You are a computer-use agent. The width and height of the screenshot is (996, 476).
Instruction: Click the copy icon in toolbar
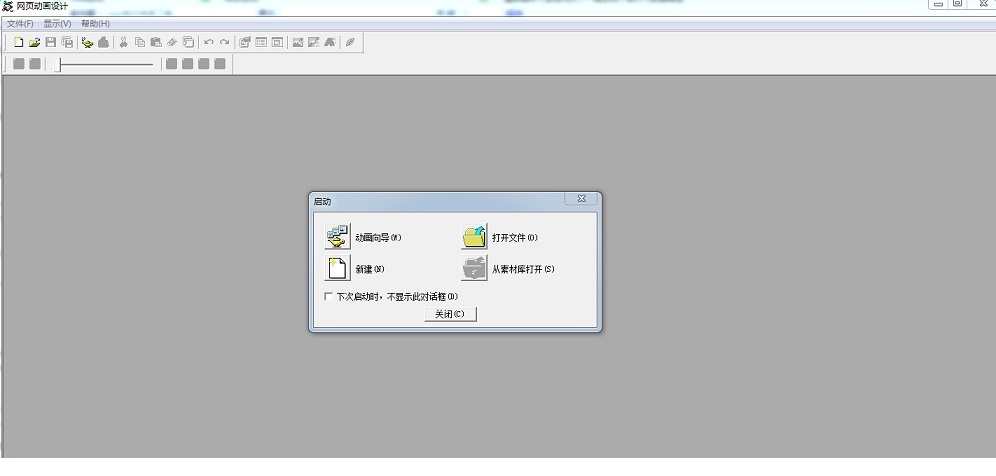point(140,43)
